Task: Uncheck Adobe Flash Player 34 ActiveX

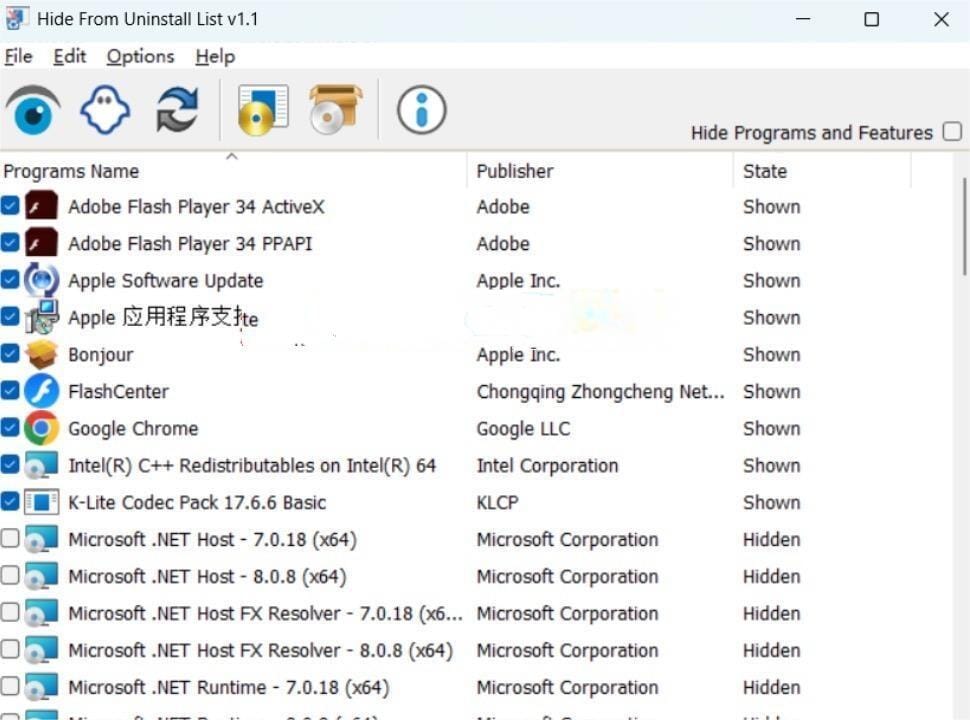Action: (10, 206)
